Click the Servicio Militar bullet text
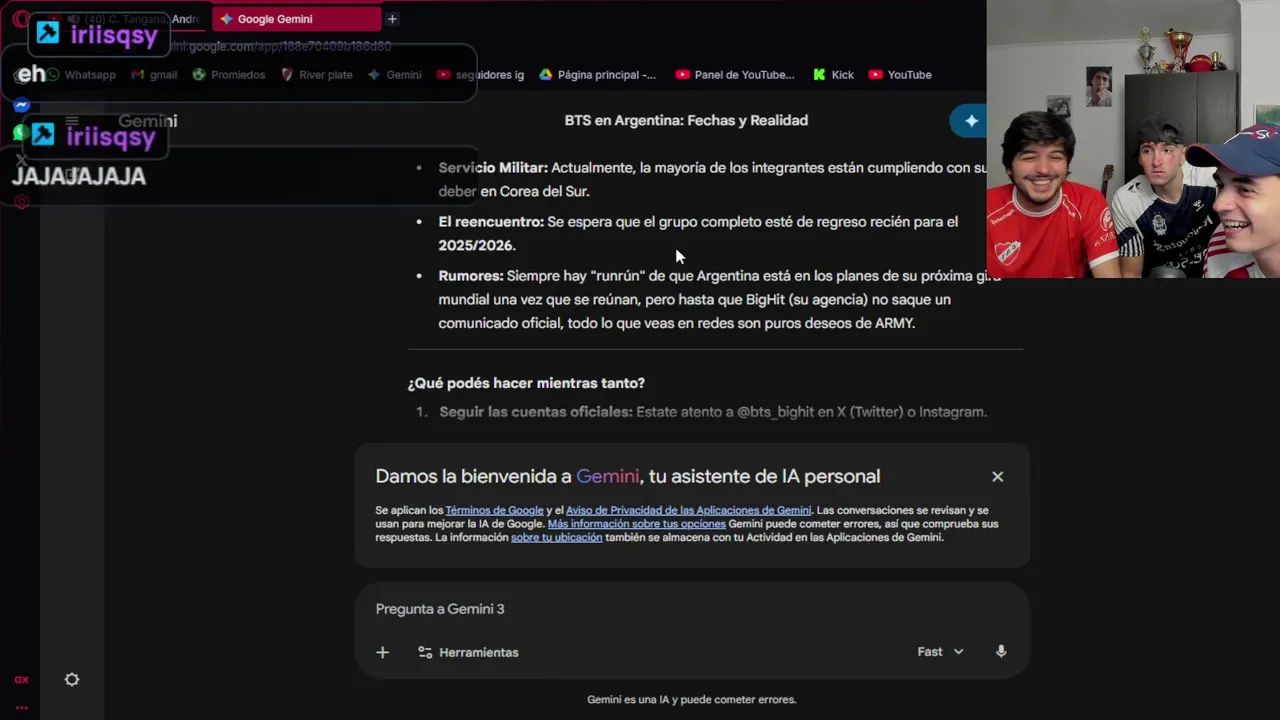This screenshot has height=720, width=1280. (712, 180)
